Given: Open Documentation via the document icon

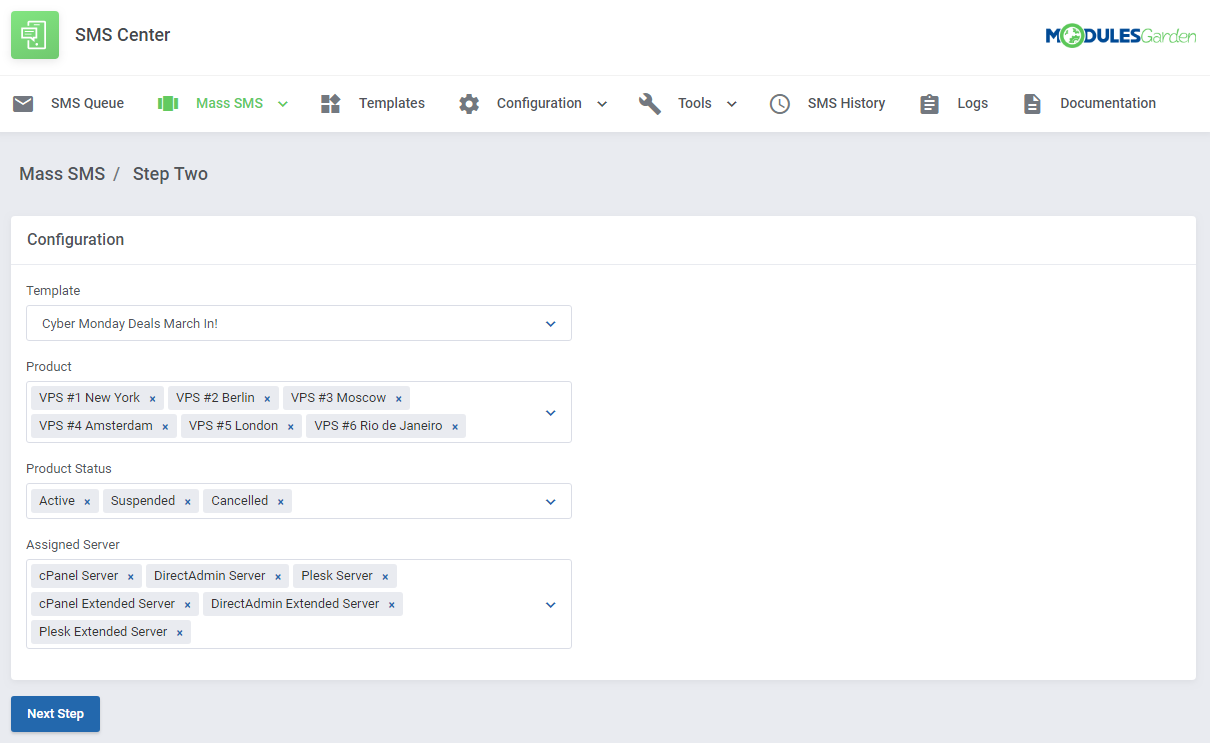Looking at the screenshot, I should coord(1032,103).
